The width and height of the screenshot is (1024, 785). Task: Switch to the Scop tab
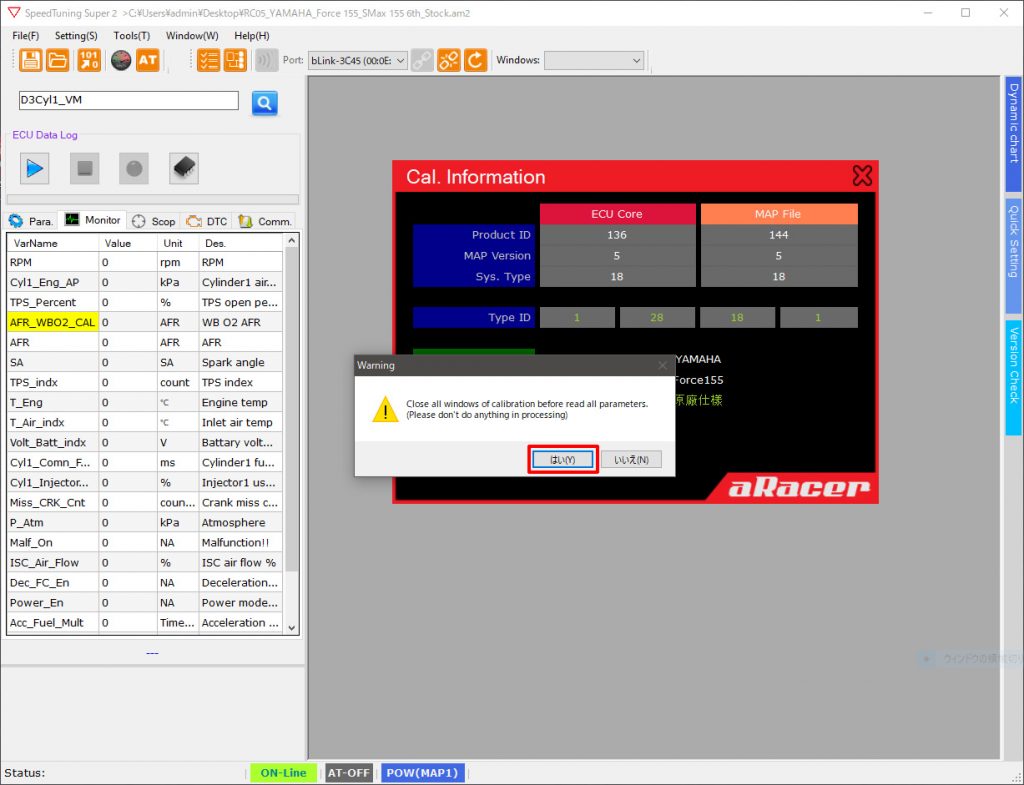pyautogui.click(x=153, y=221)
